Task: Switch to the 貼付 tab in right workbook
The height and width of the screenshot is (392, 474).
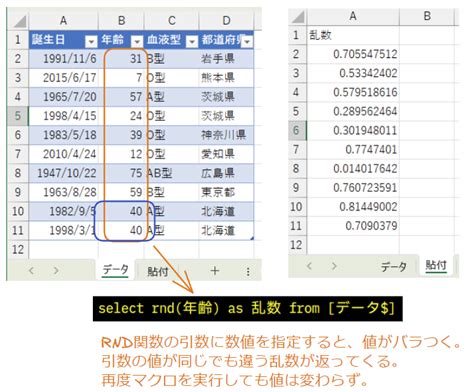Action: pos(436,266)
